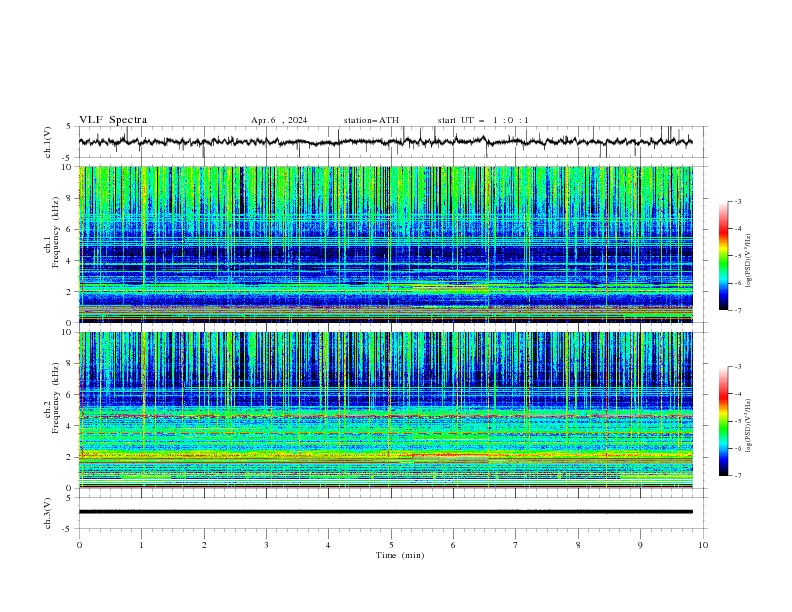Click the "-3" tick on the upper color bar
This screenshot has height=612, width=792.
pyautogui.click(x=737, y=201)
